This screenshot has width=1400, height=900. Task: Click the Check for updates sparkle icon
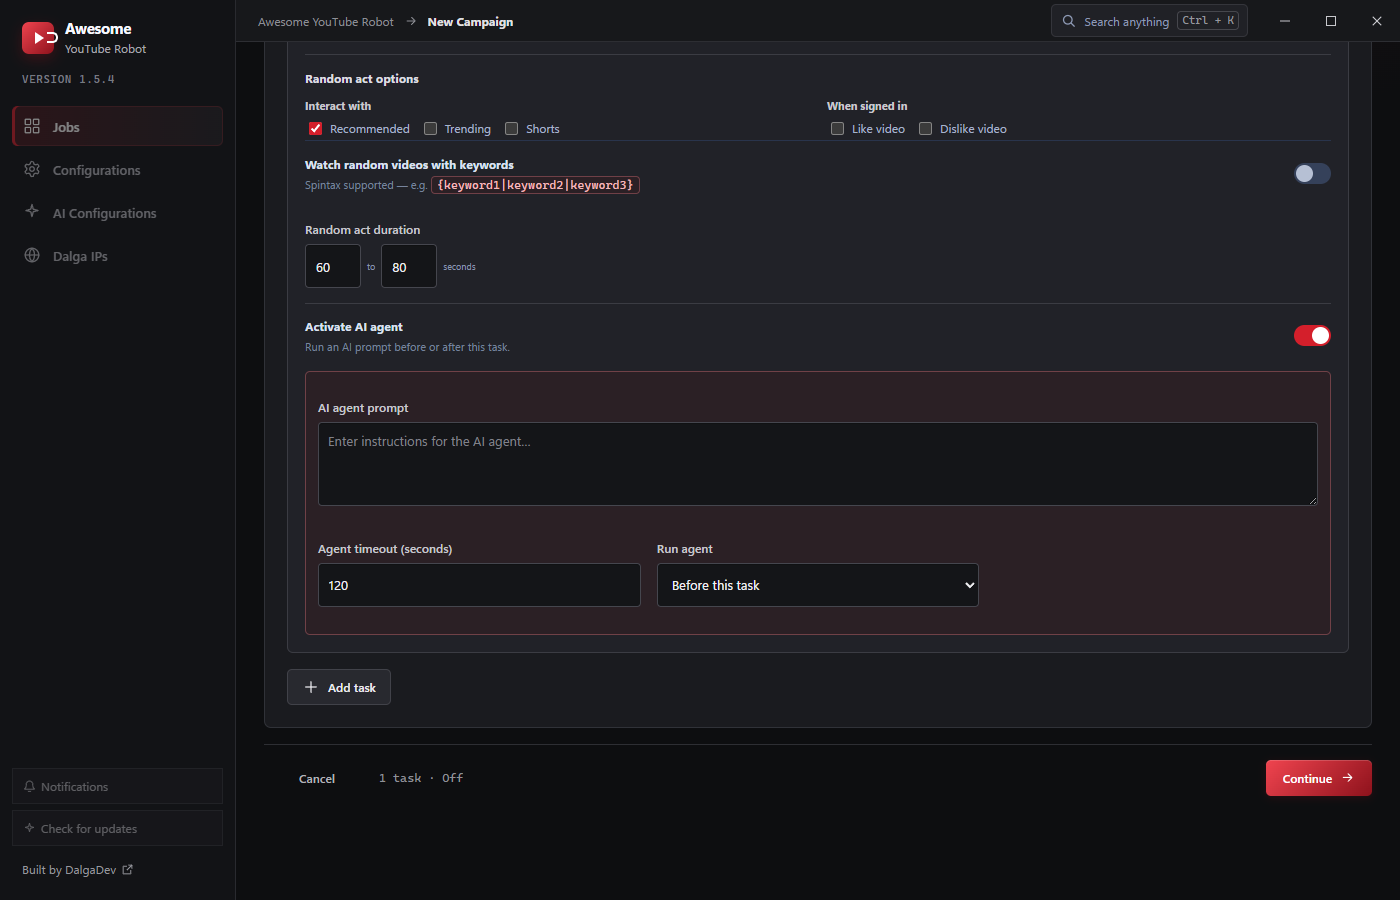[x=29, y=828]
